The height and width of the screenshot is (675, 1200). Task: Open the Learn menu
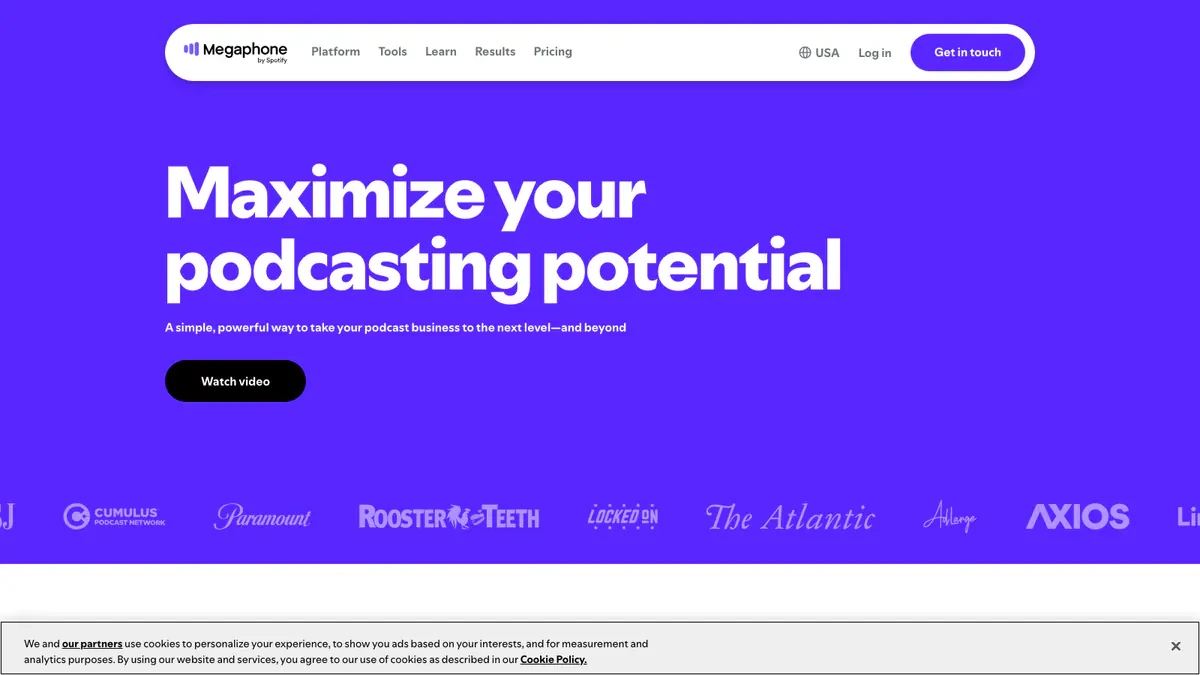(440, 51)
